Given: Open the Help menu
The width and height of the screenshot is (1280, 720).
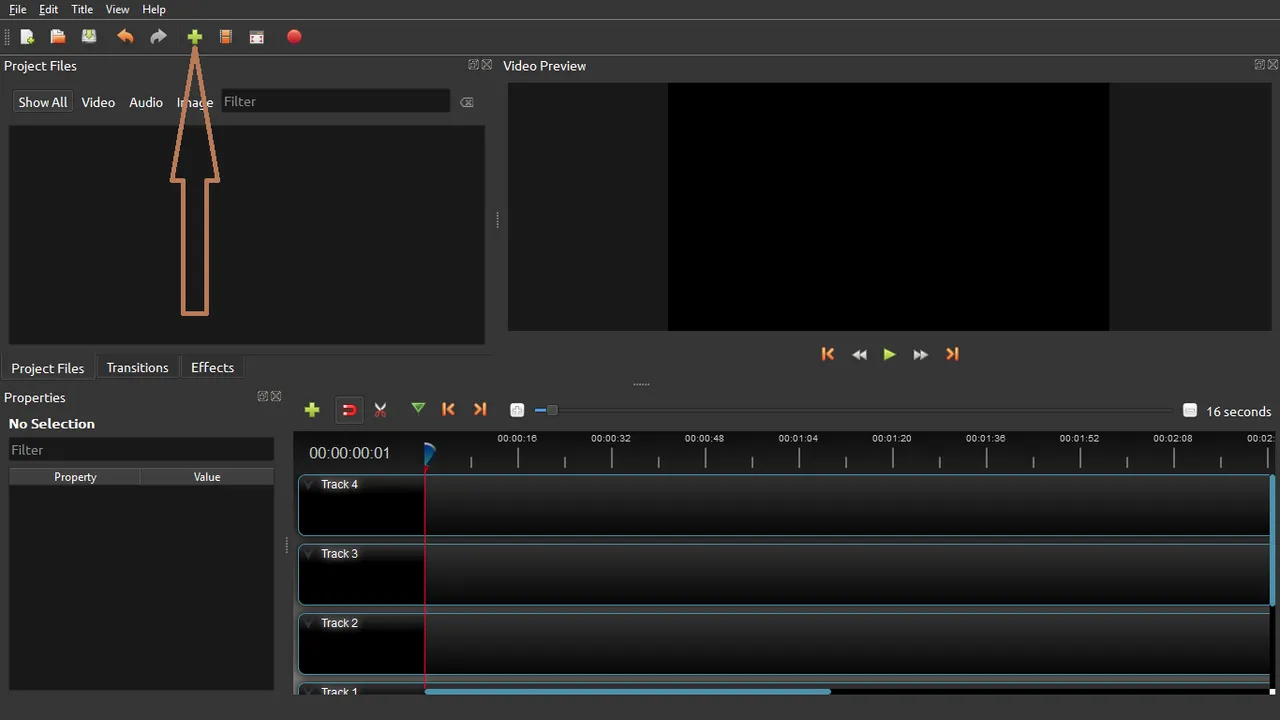Looking at the screenshot, I should [154, 9].
